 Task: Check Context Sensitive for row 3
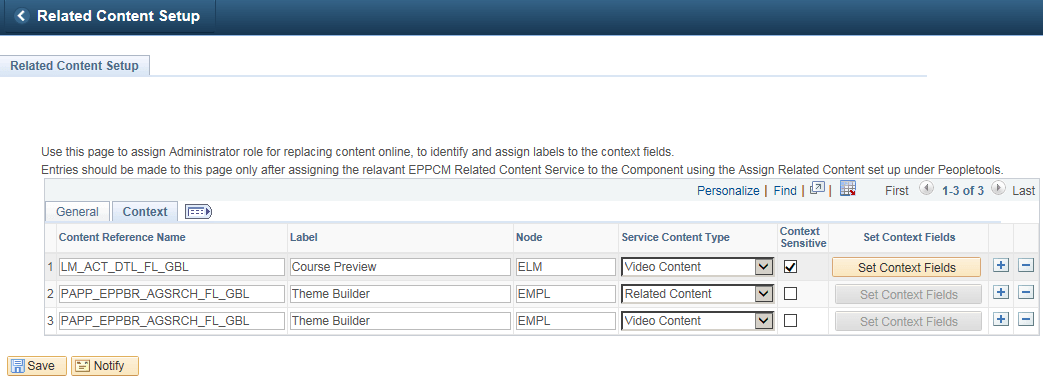790,321
